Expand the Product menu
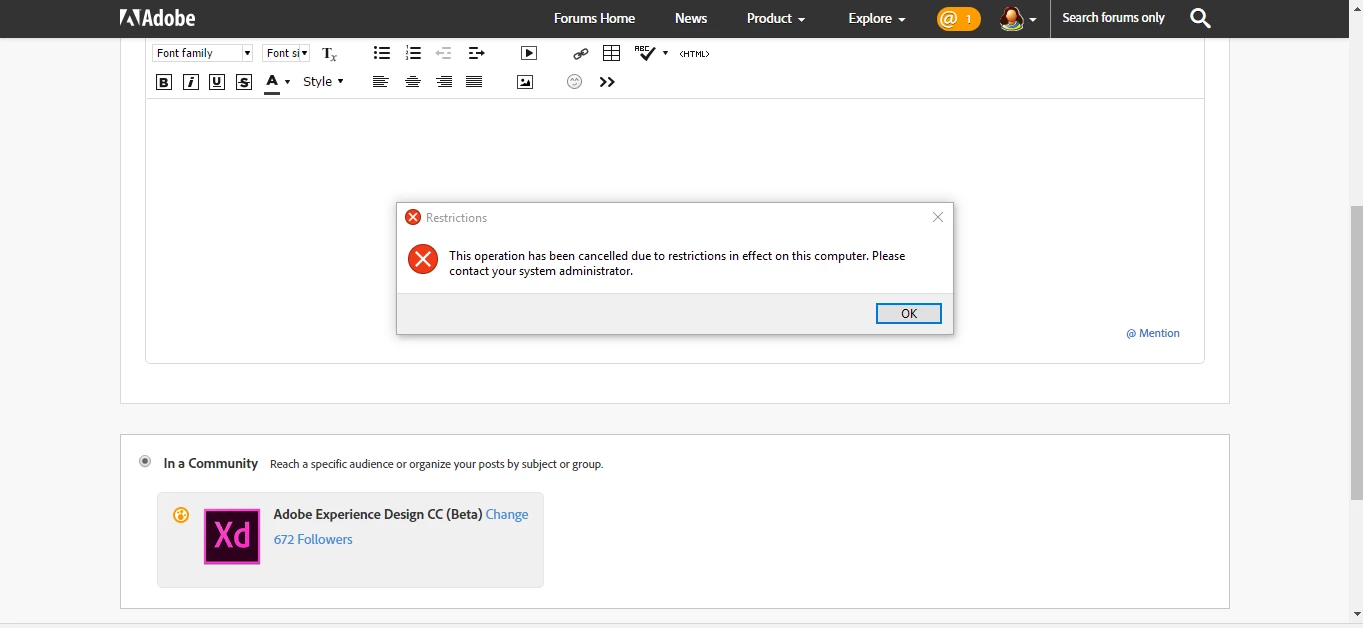 click(x=776, y=18)
